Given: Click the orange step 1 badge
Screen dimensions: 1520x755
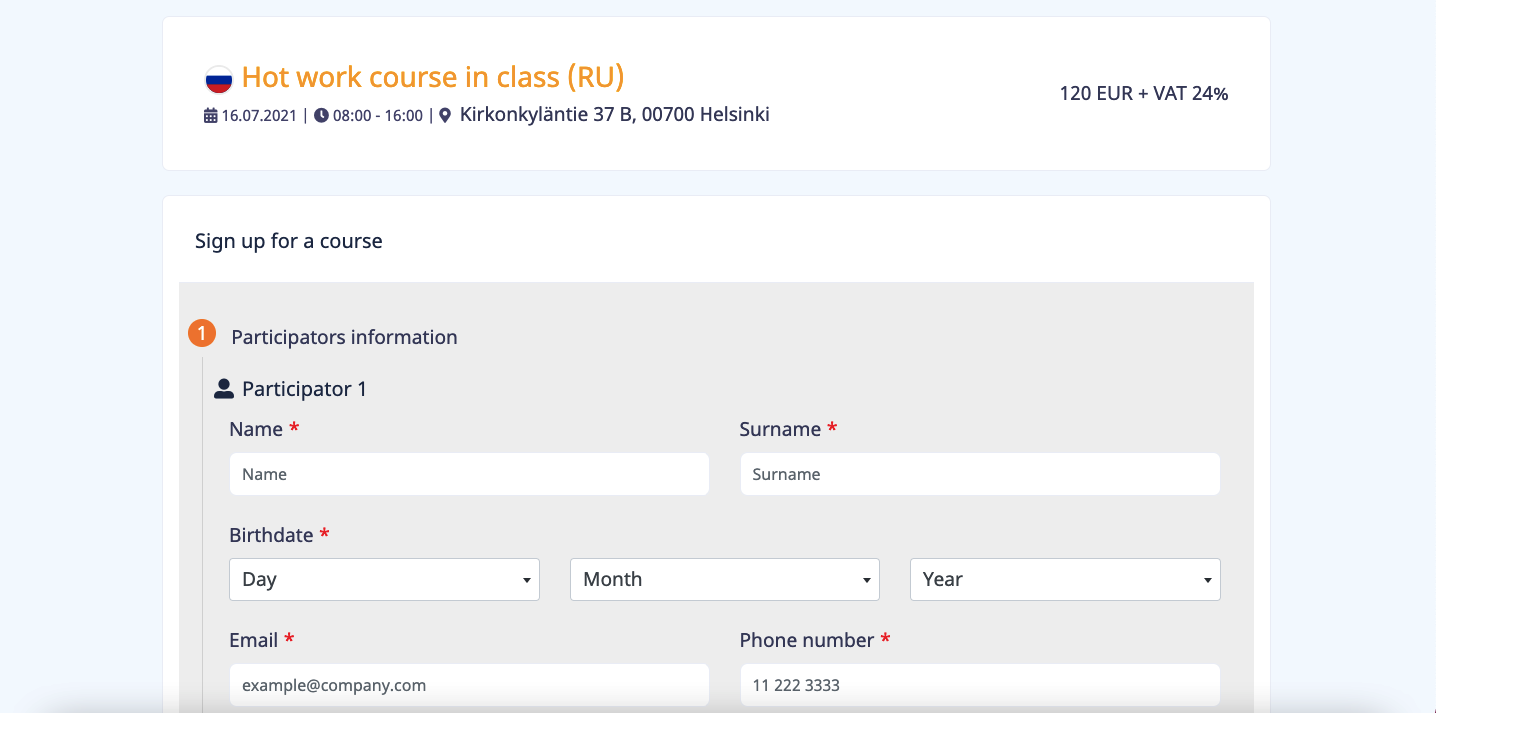Looking at the screenshot, I should coord(202,333).
